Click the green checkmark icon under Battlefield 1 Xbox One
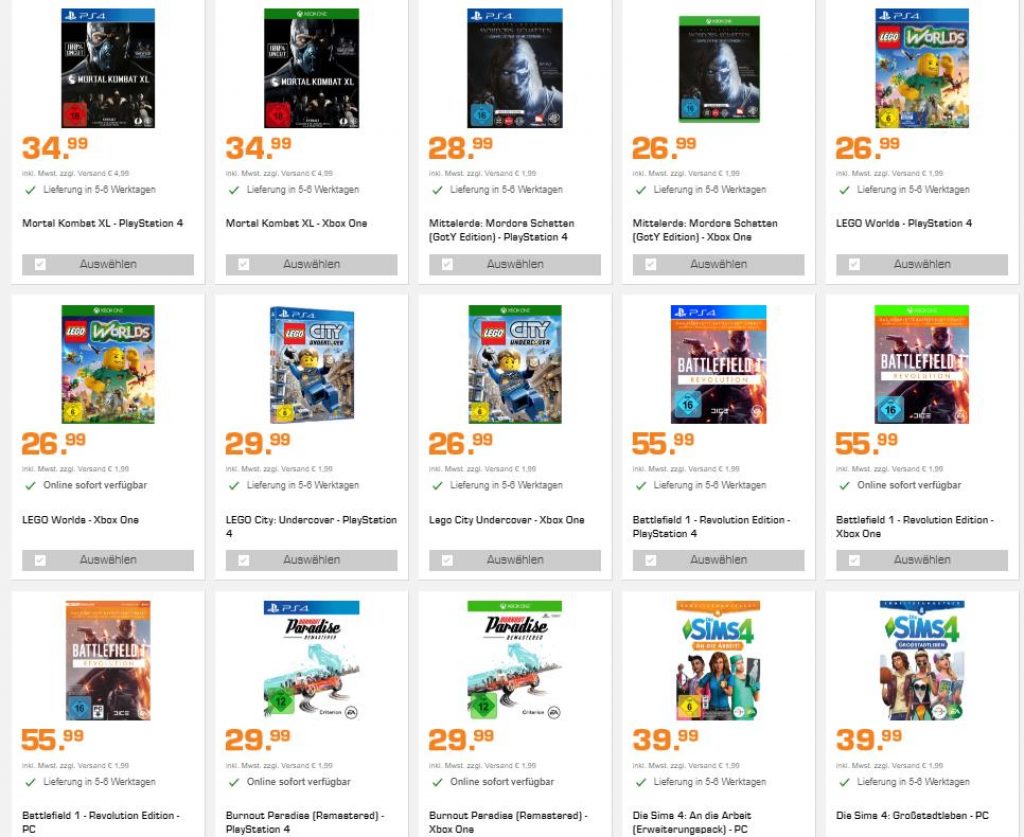The width and height of the screenshot is (1024, 837). (x=844, y=486)
